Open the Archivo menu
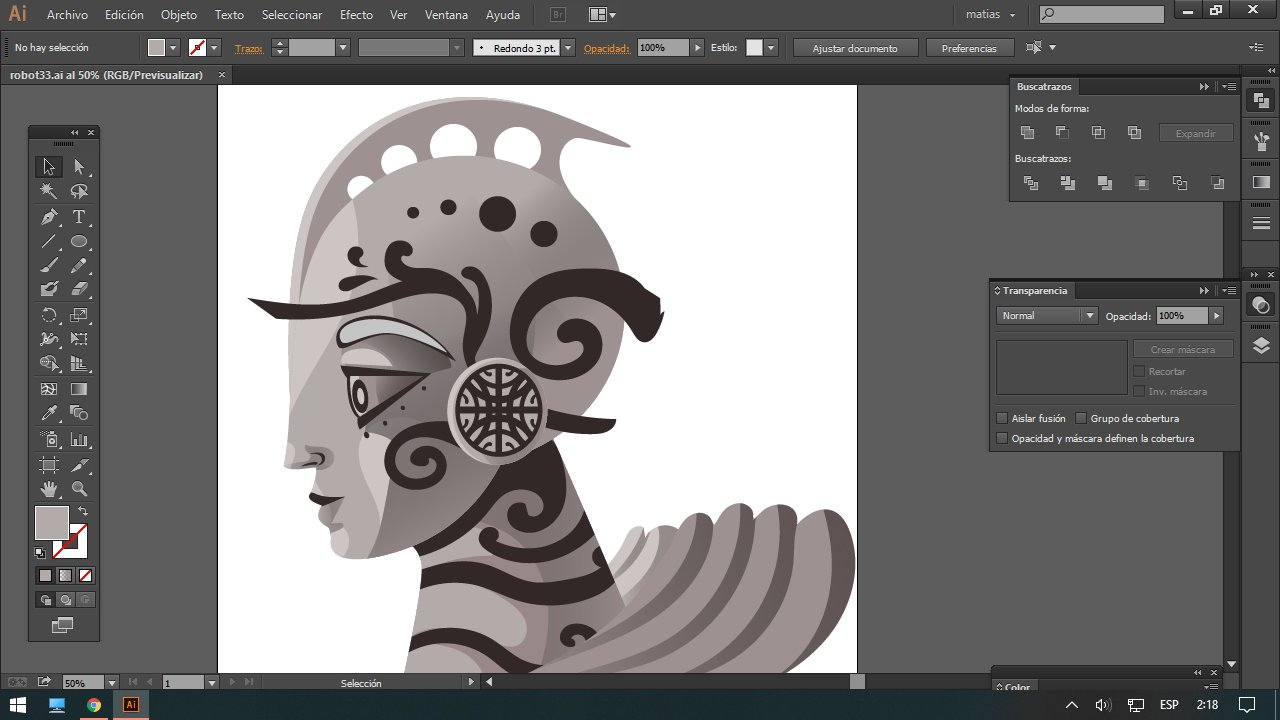 (x=67, y=15)
